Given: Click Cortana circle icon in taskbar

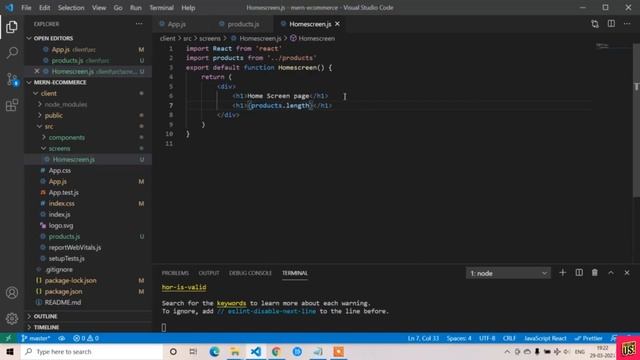Looking at the screenshot, I should click(x=173, y=351).
